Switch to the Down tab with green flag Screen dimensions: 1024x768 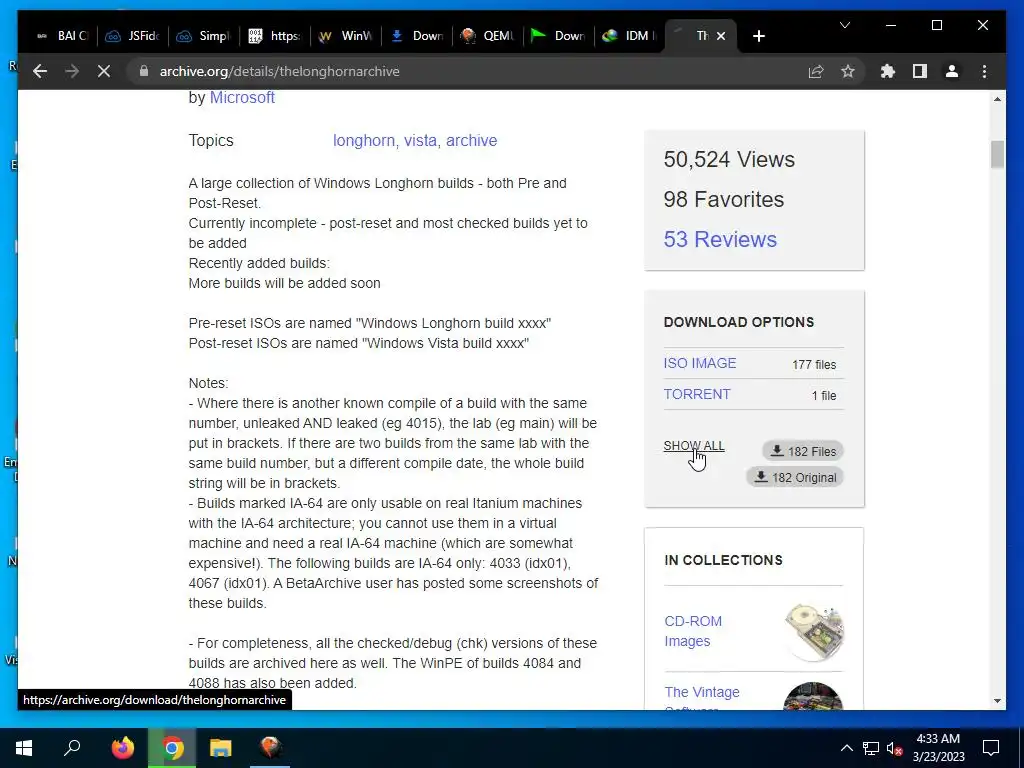558,36
